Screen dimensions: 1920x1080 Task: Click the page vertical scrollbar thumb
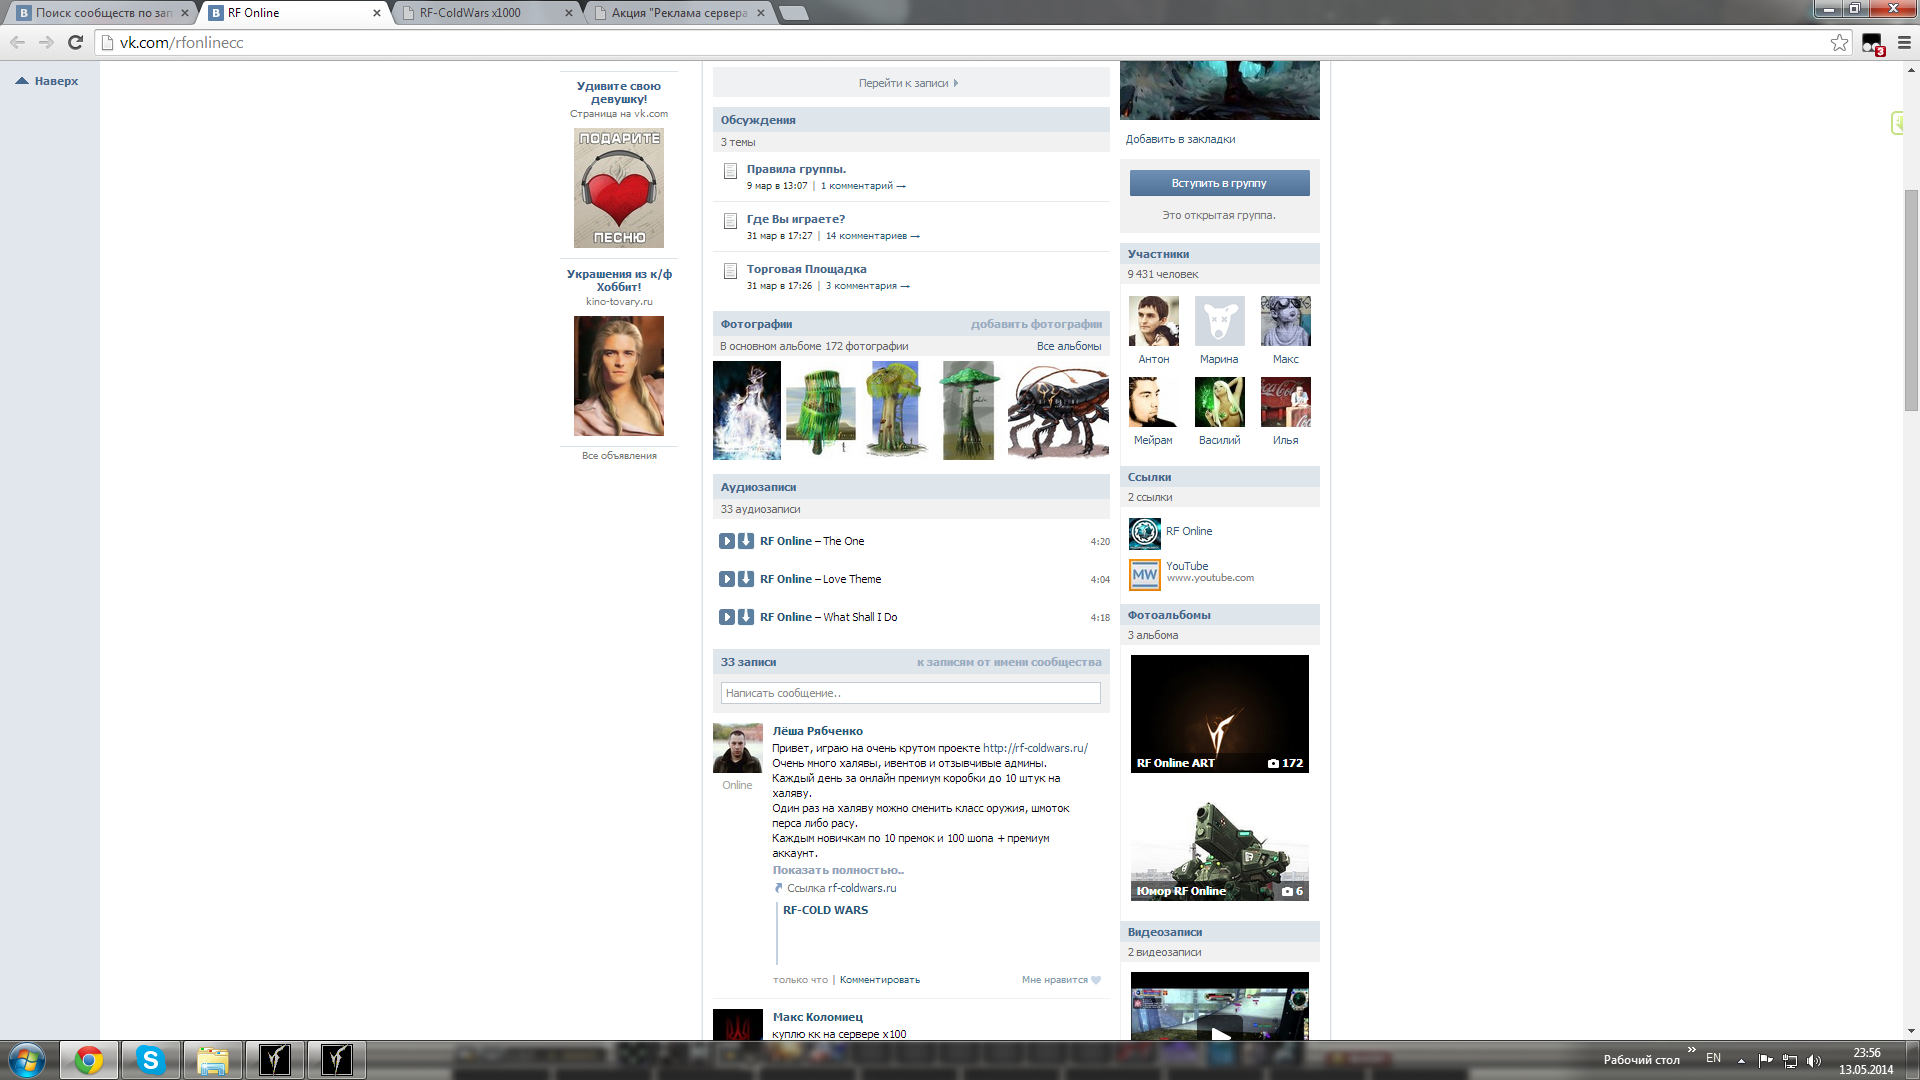pos(1911,300)
